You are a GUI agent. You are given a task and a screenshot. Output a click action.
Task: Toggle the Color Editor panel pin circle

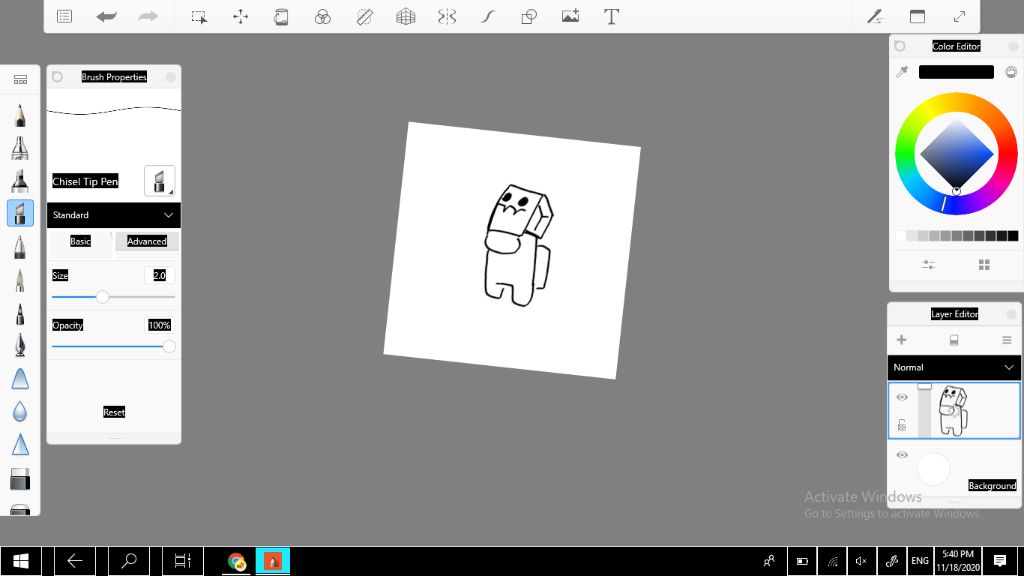(900, 46)
